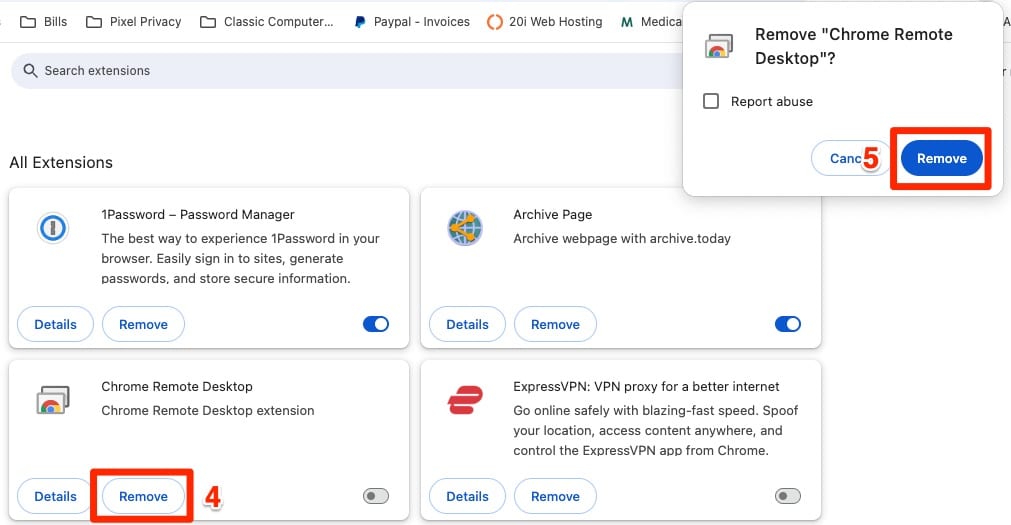Confirm removal with the blue Remove button
Viewport: 1011px width, 525px height.
(x=941, y=158)
